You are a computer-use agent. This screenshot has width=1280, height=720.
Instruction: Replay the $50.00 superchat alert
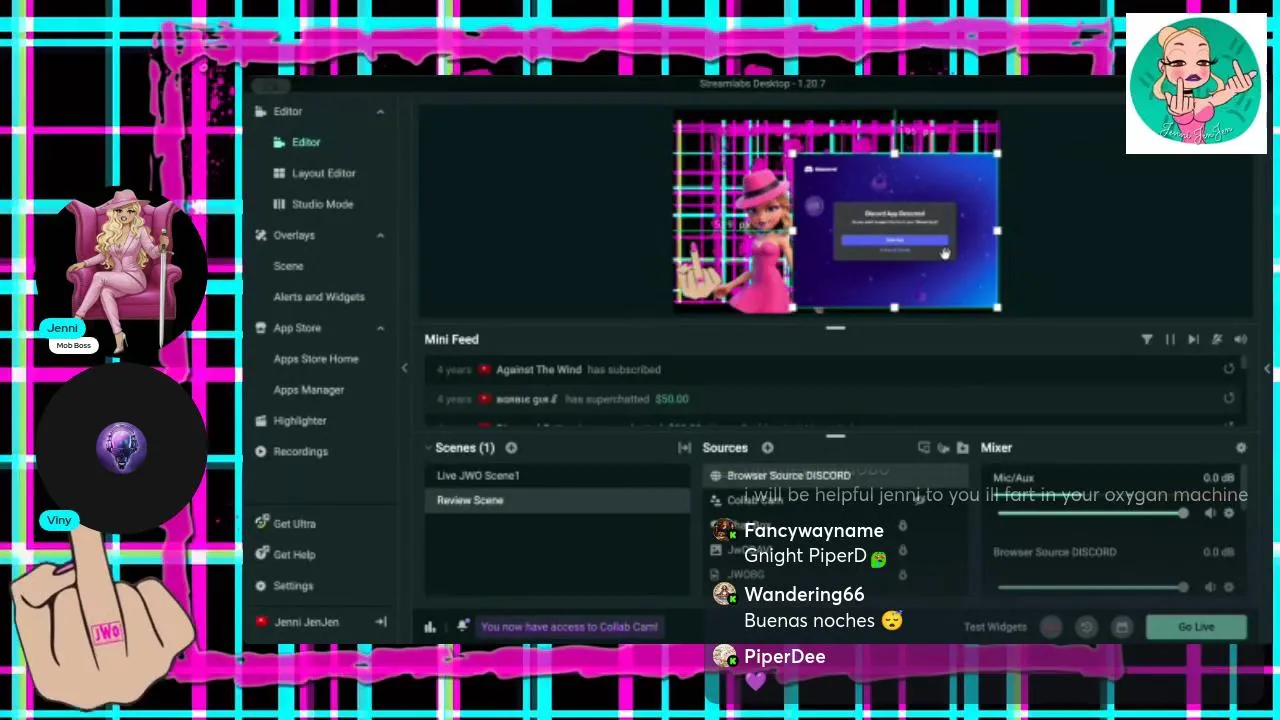1229,398
